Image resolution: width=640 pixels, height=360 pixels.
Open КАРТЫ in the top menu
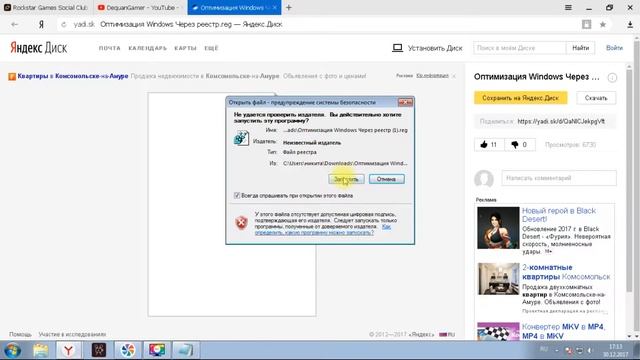coord(185,48)
